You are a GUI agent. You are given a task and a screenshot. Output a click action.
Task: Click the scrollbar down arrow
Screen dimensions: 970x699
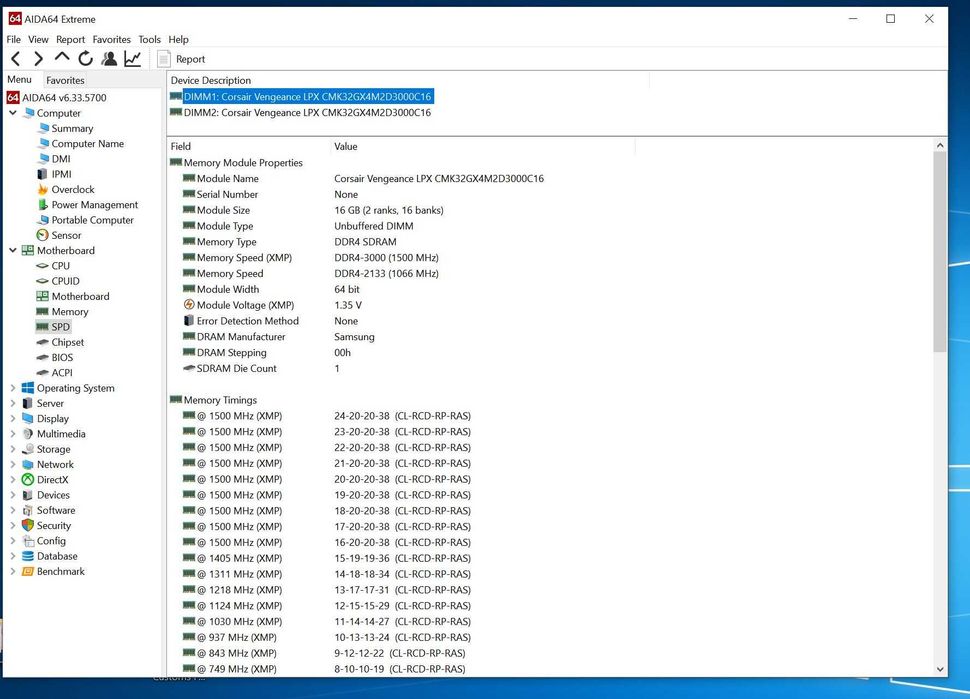(940, 669)
